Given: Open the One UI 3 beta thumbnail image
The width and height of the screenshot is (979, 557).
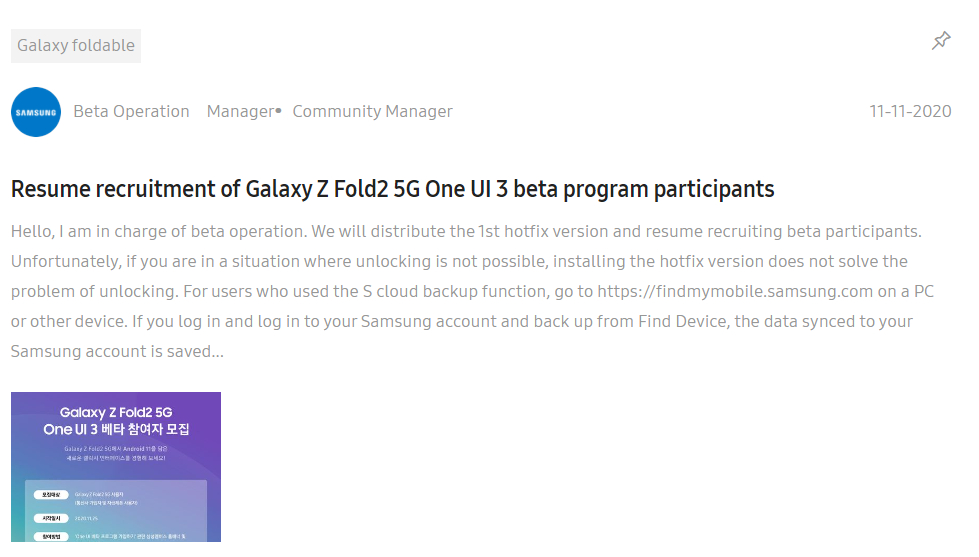Looking at the screenshot, I should click(x=116, y=467).
